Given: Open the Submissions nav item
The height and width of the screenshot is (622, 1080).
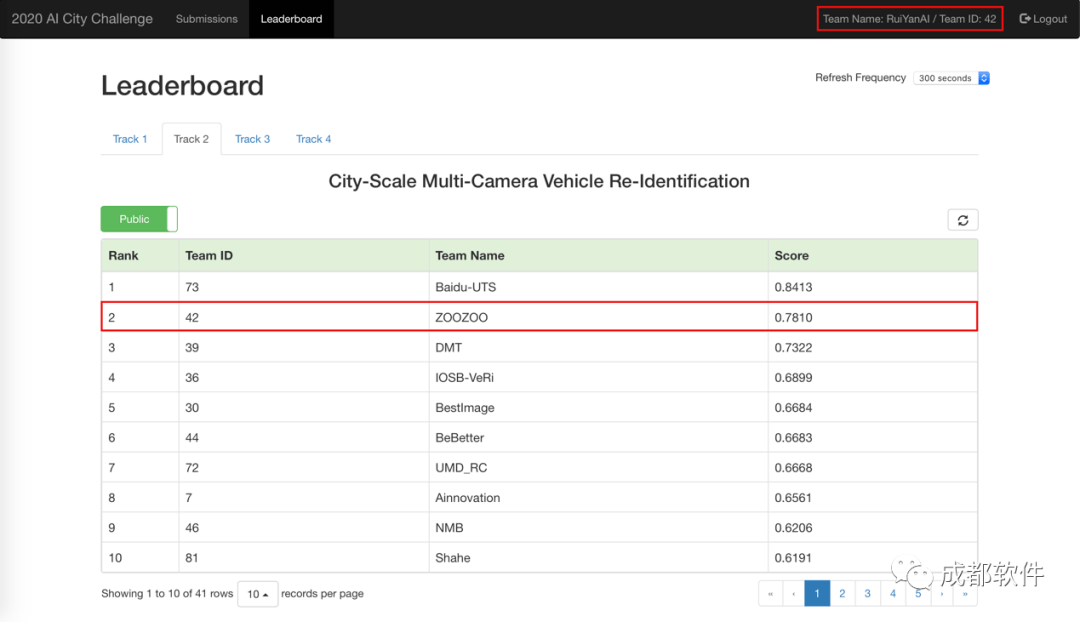Looking at the screenshot, I should (207, 19).
